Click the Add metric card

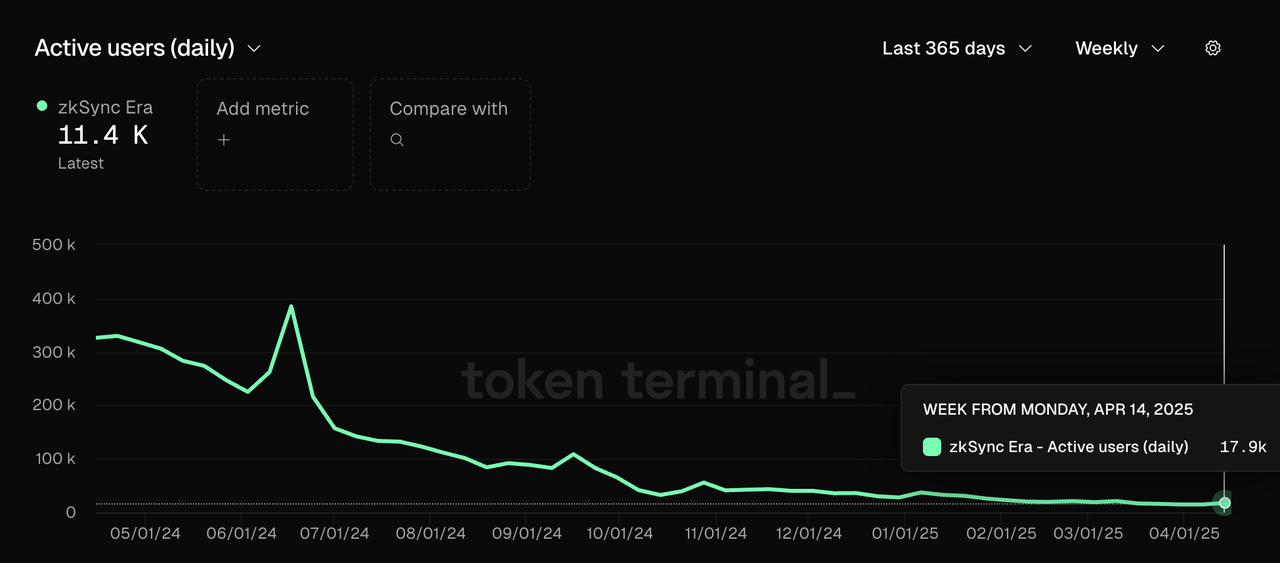click(x=275, y=134)
